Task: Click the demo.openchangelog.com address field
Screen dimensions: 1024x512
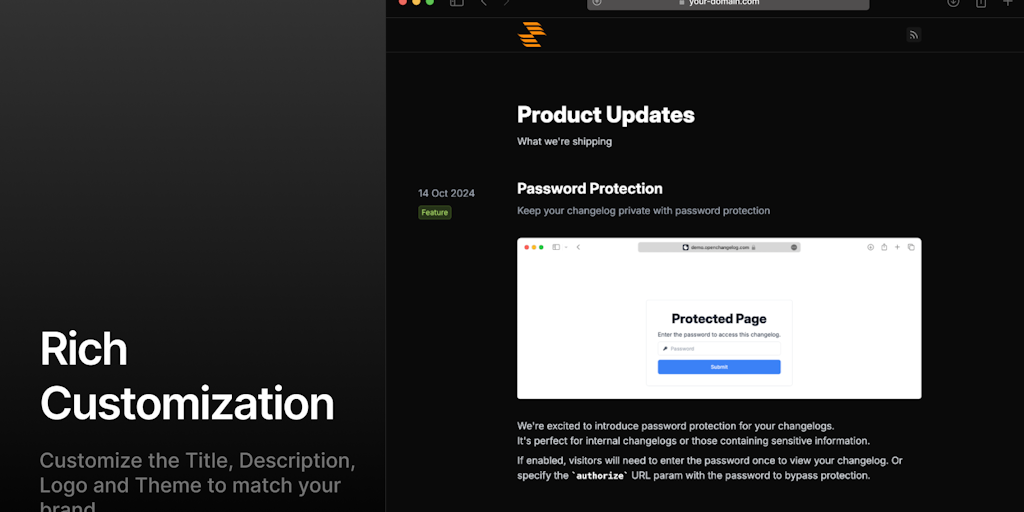Action: click(718, 247)
